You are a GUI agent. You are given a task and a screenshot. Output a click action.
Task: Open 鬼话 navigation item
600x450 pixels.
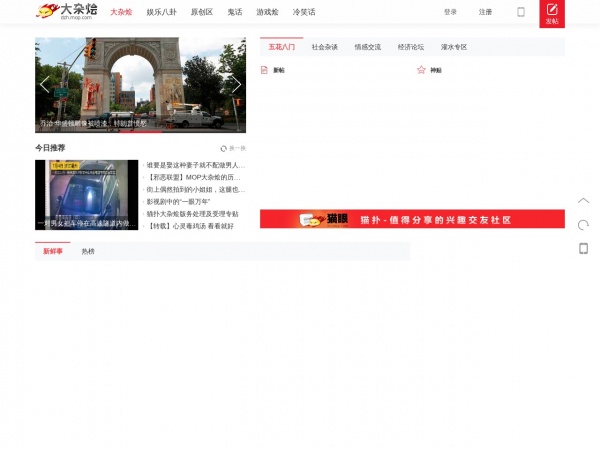pos(235,12)
